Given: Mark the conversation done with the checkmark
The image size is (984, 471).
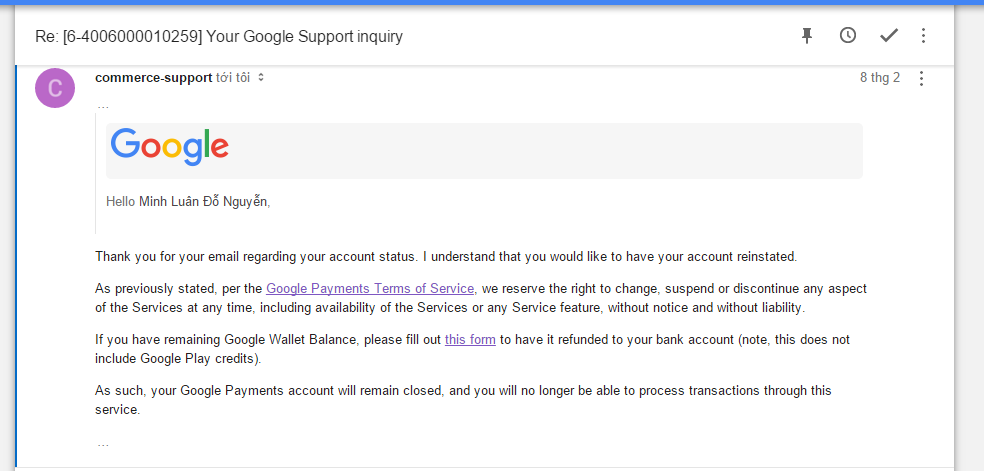Looking at the screenshot, I should (889, 36).
